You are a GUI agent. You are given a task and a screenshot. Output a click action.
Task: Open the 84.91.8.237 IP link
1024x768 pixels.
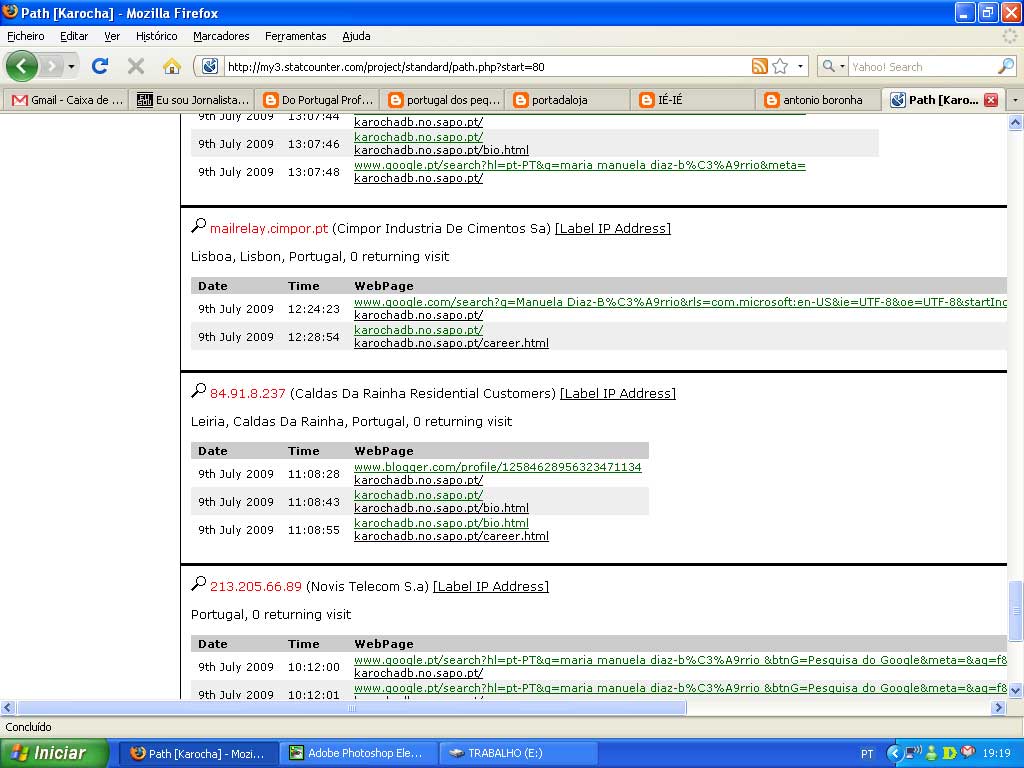(x=248, y=394)
